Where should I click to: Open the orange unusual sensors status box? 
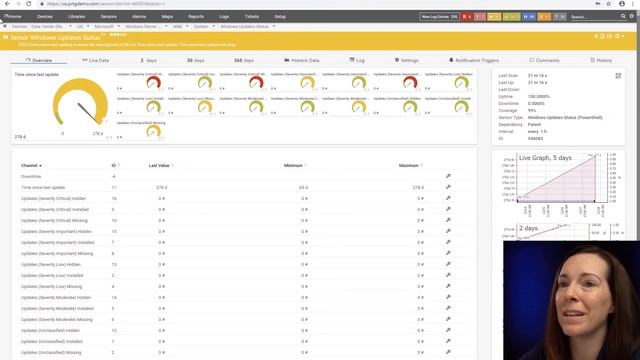[544, 17]
